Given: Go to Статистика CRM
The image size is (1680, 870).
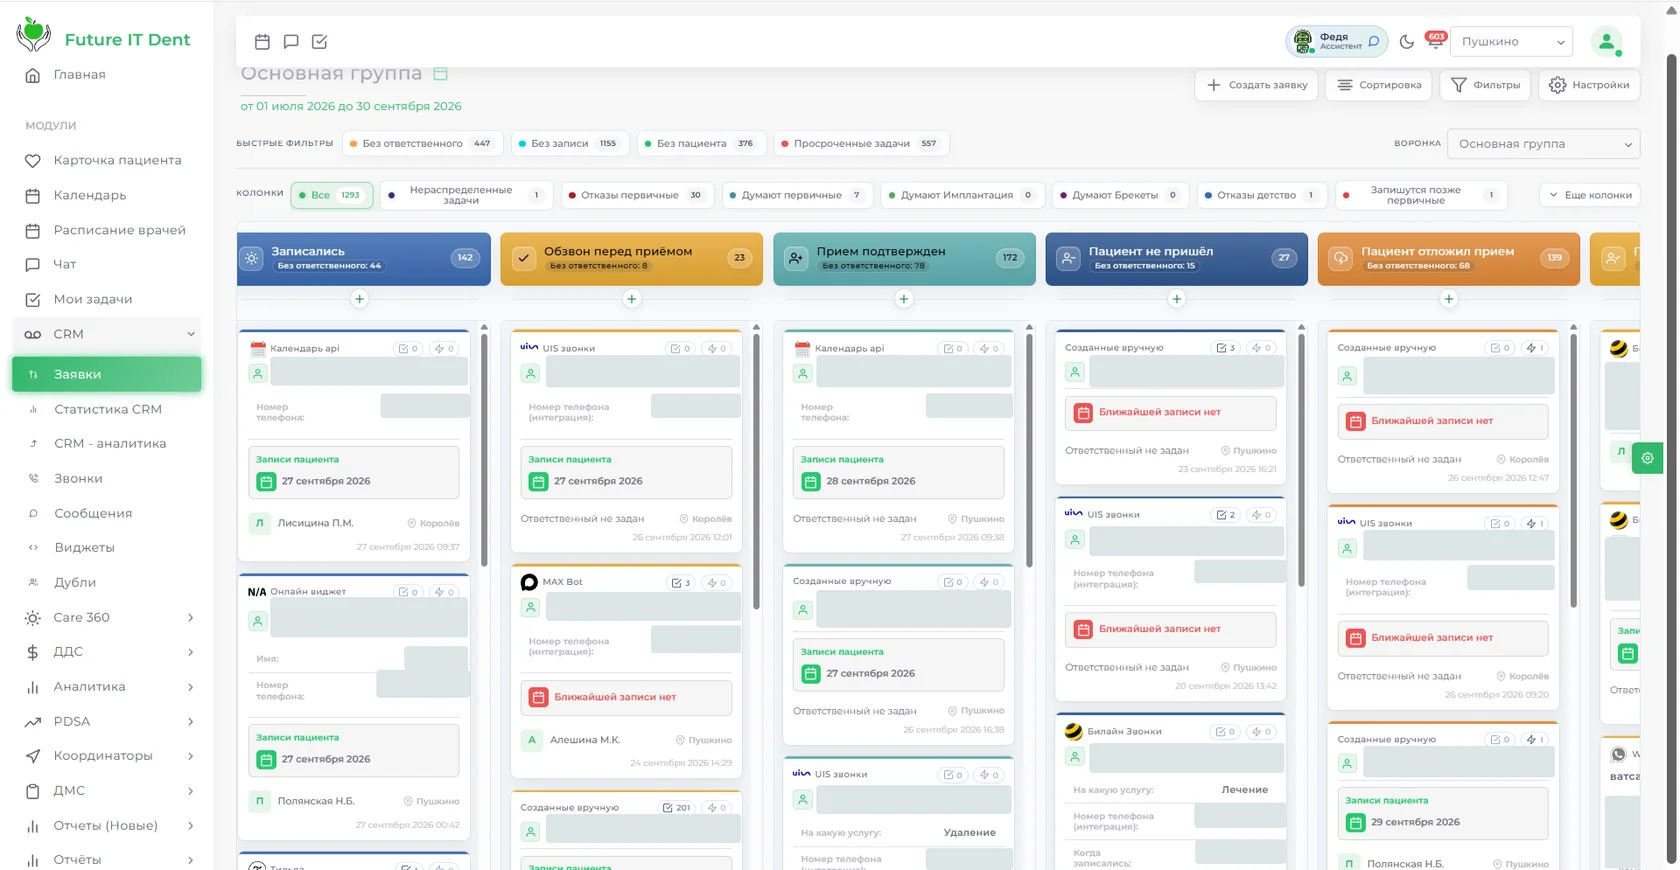Looking at the screenshot, I should tap(107, 409).
